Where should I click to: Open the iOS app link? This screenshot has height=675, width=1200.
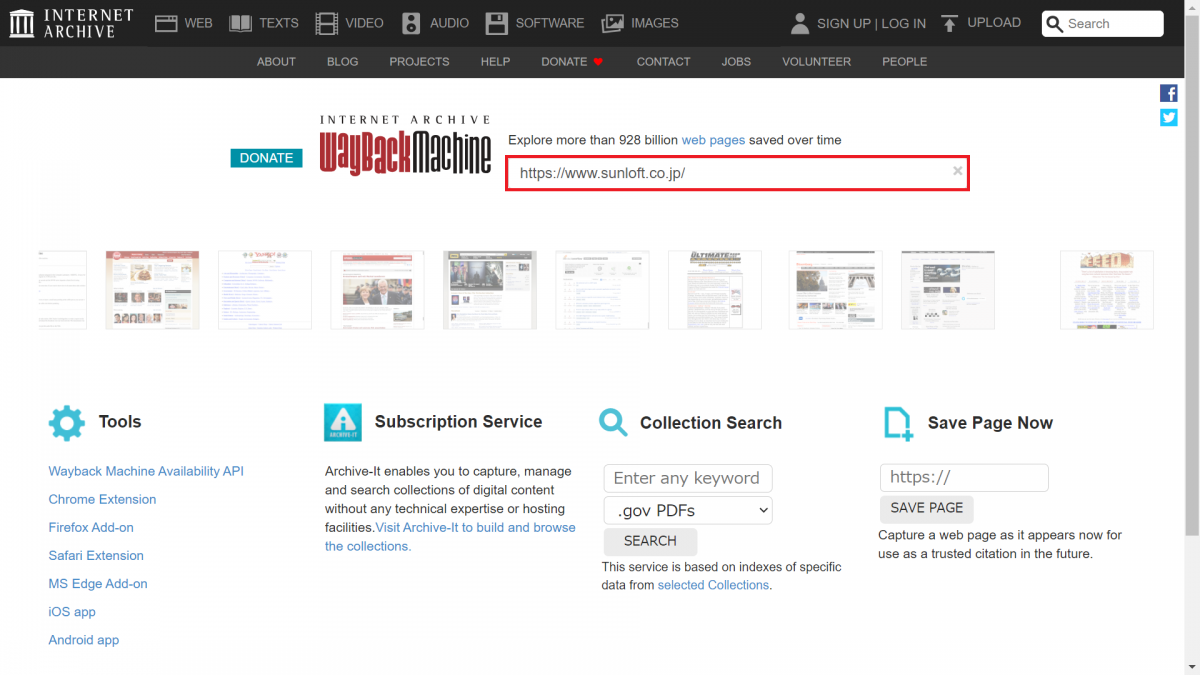tap(72, 611)
